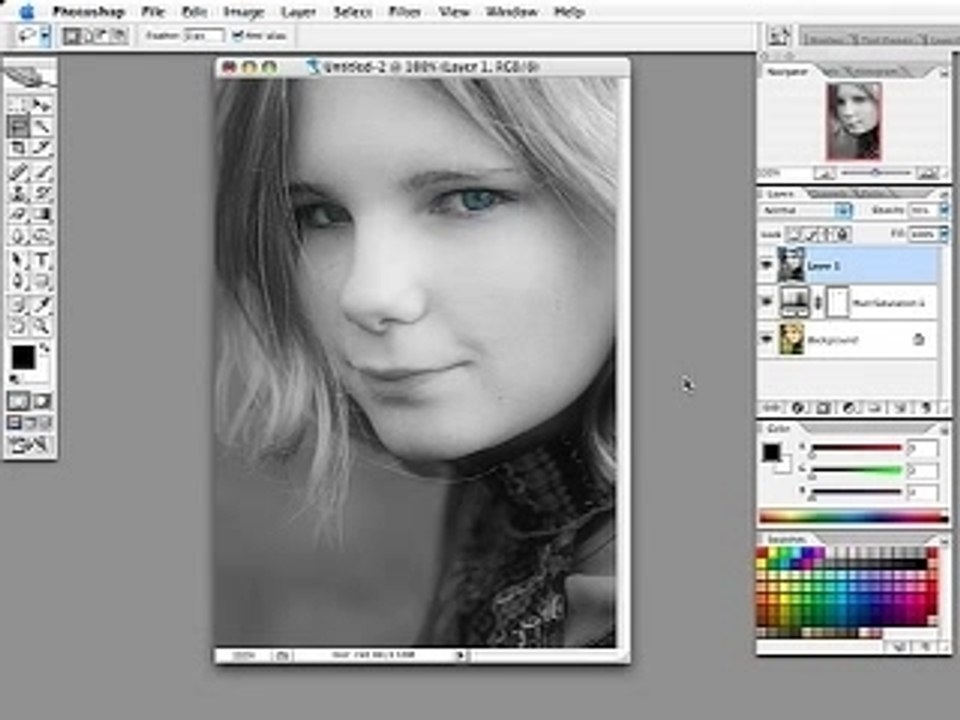Open the File menu
The height and width of the screenshot is (720, 960).
[153, 12]
